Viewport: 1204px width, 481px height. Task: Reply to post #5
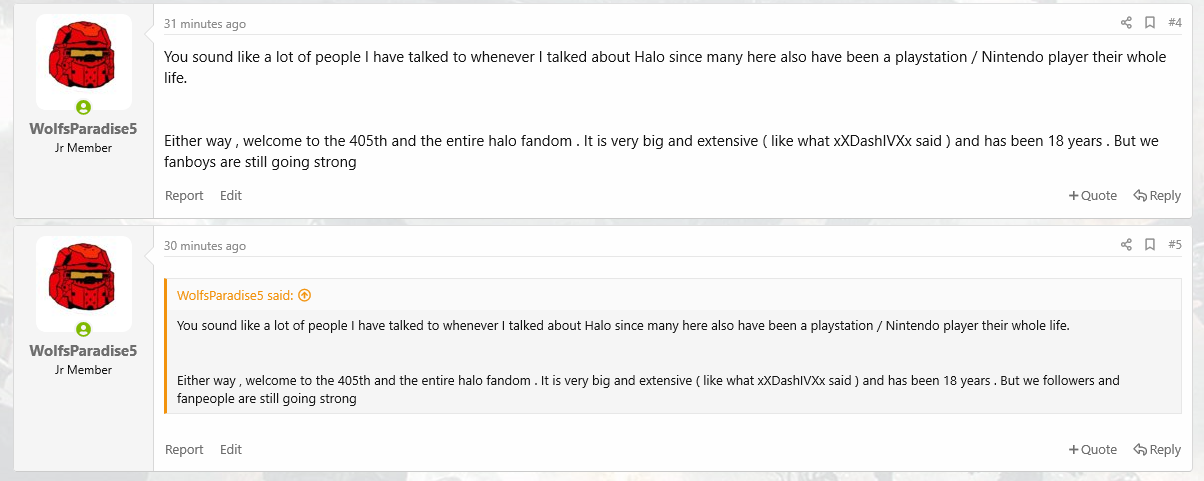point(1157,450)
